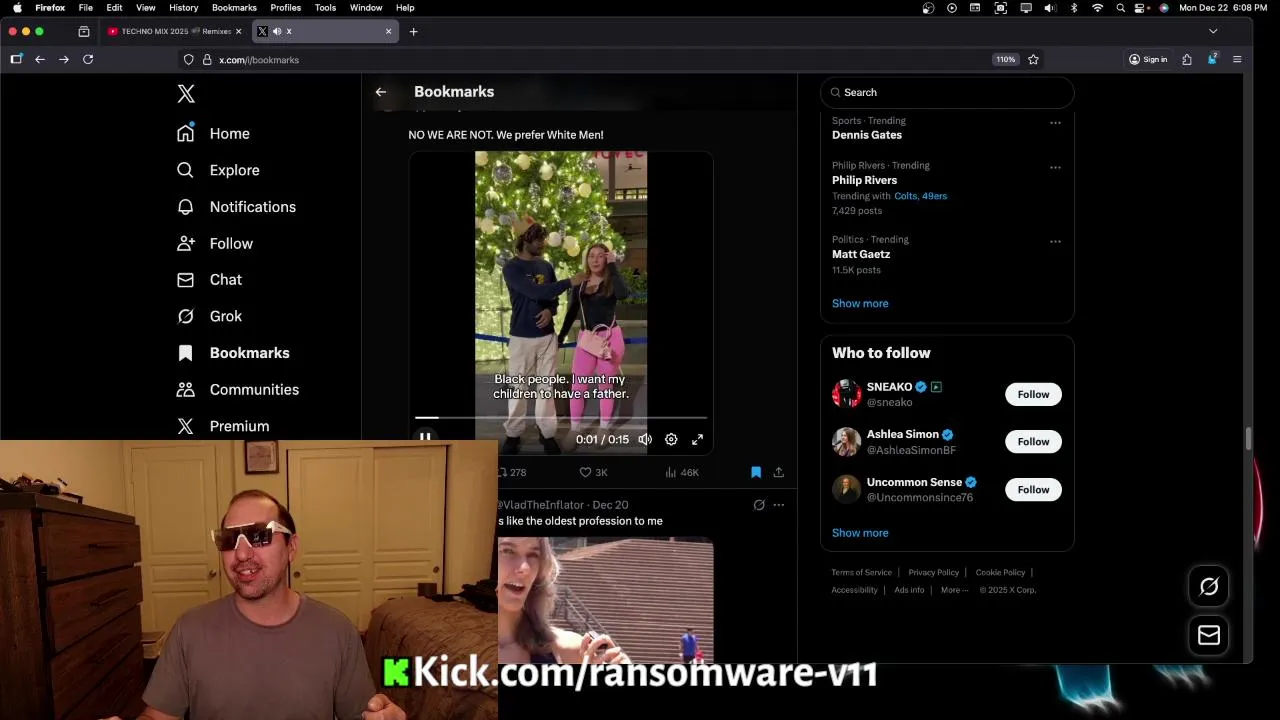
Task: Enter fullscreen on the video
Action: point(697,439)
